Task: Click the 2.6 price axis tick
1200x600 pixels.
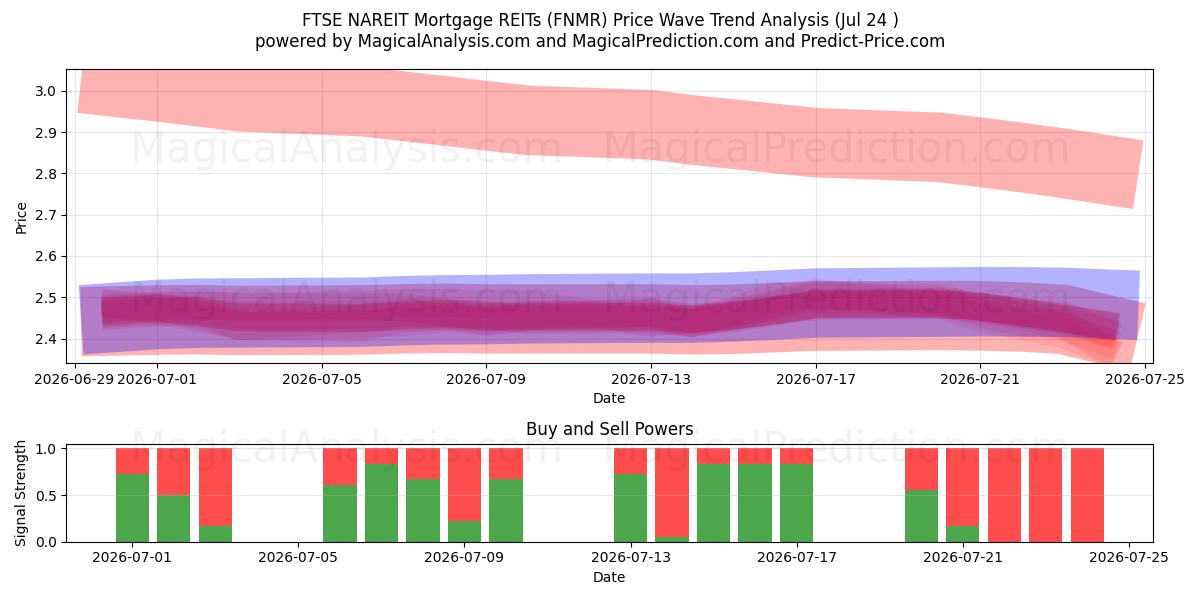Action: pyautogui.click(x=46, y=257)
